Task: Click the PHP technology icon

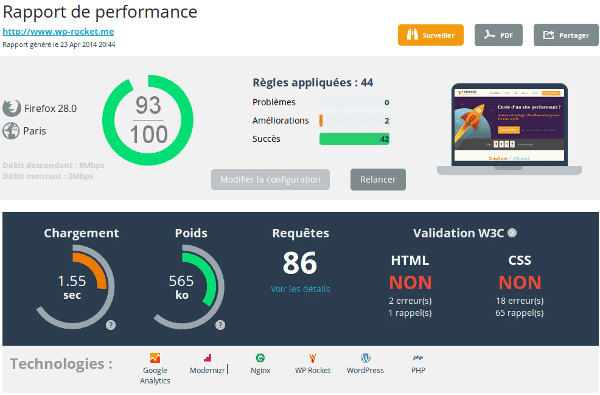Action: (x=418, y=358)
